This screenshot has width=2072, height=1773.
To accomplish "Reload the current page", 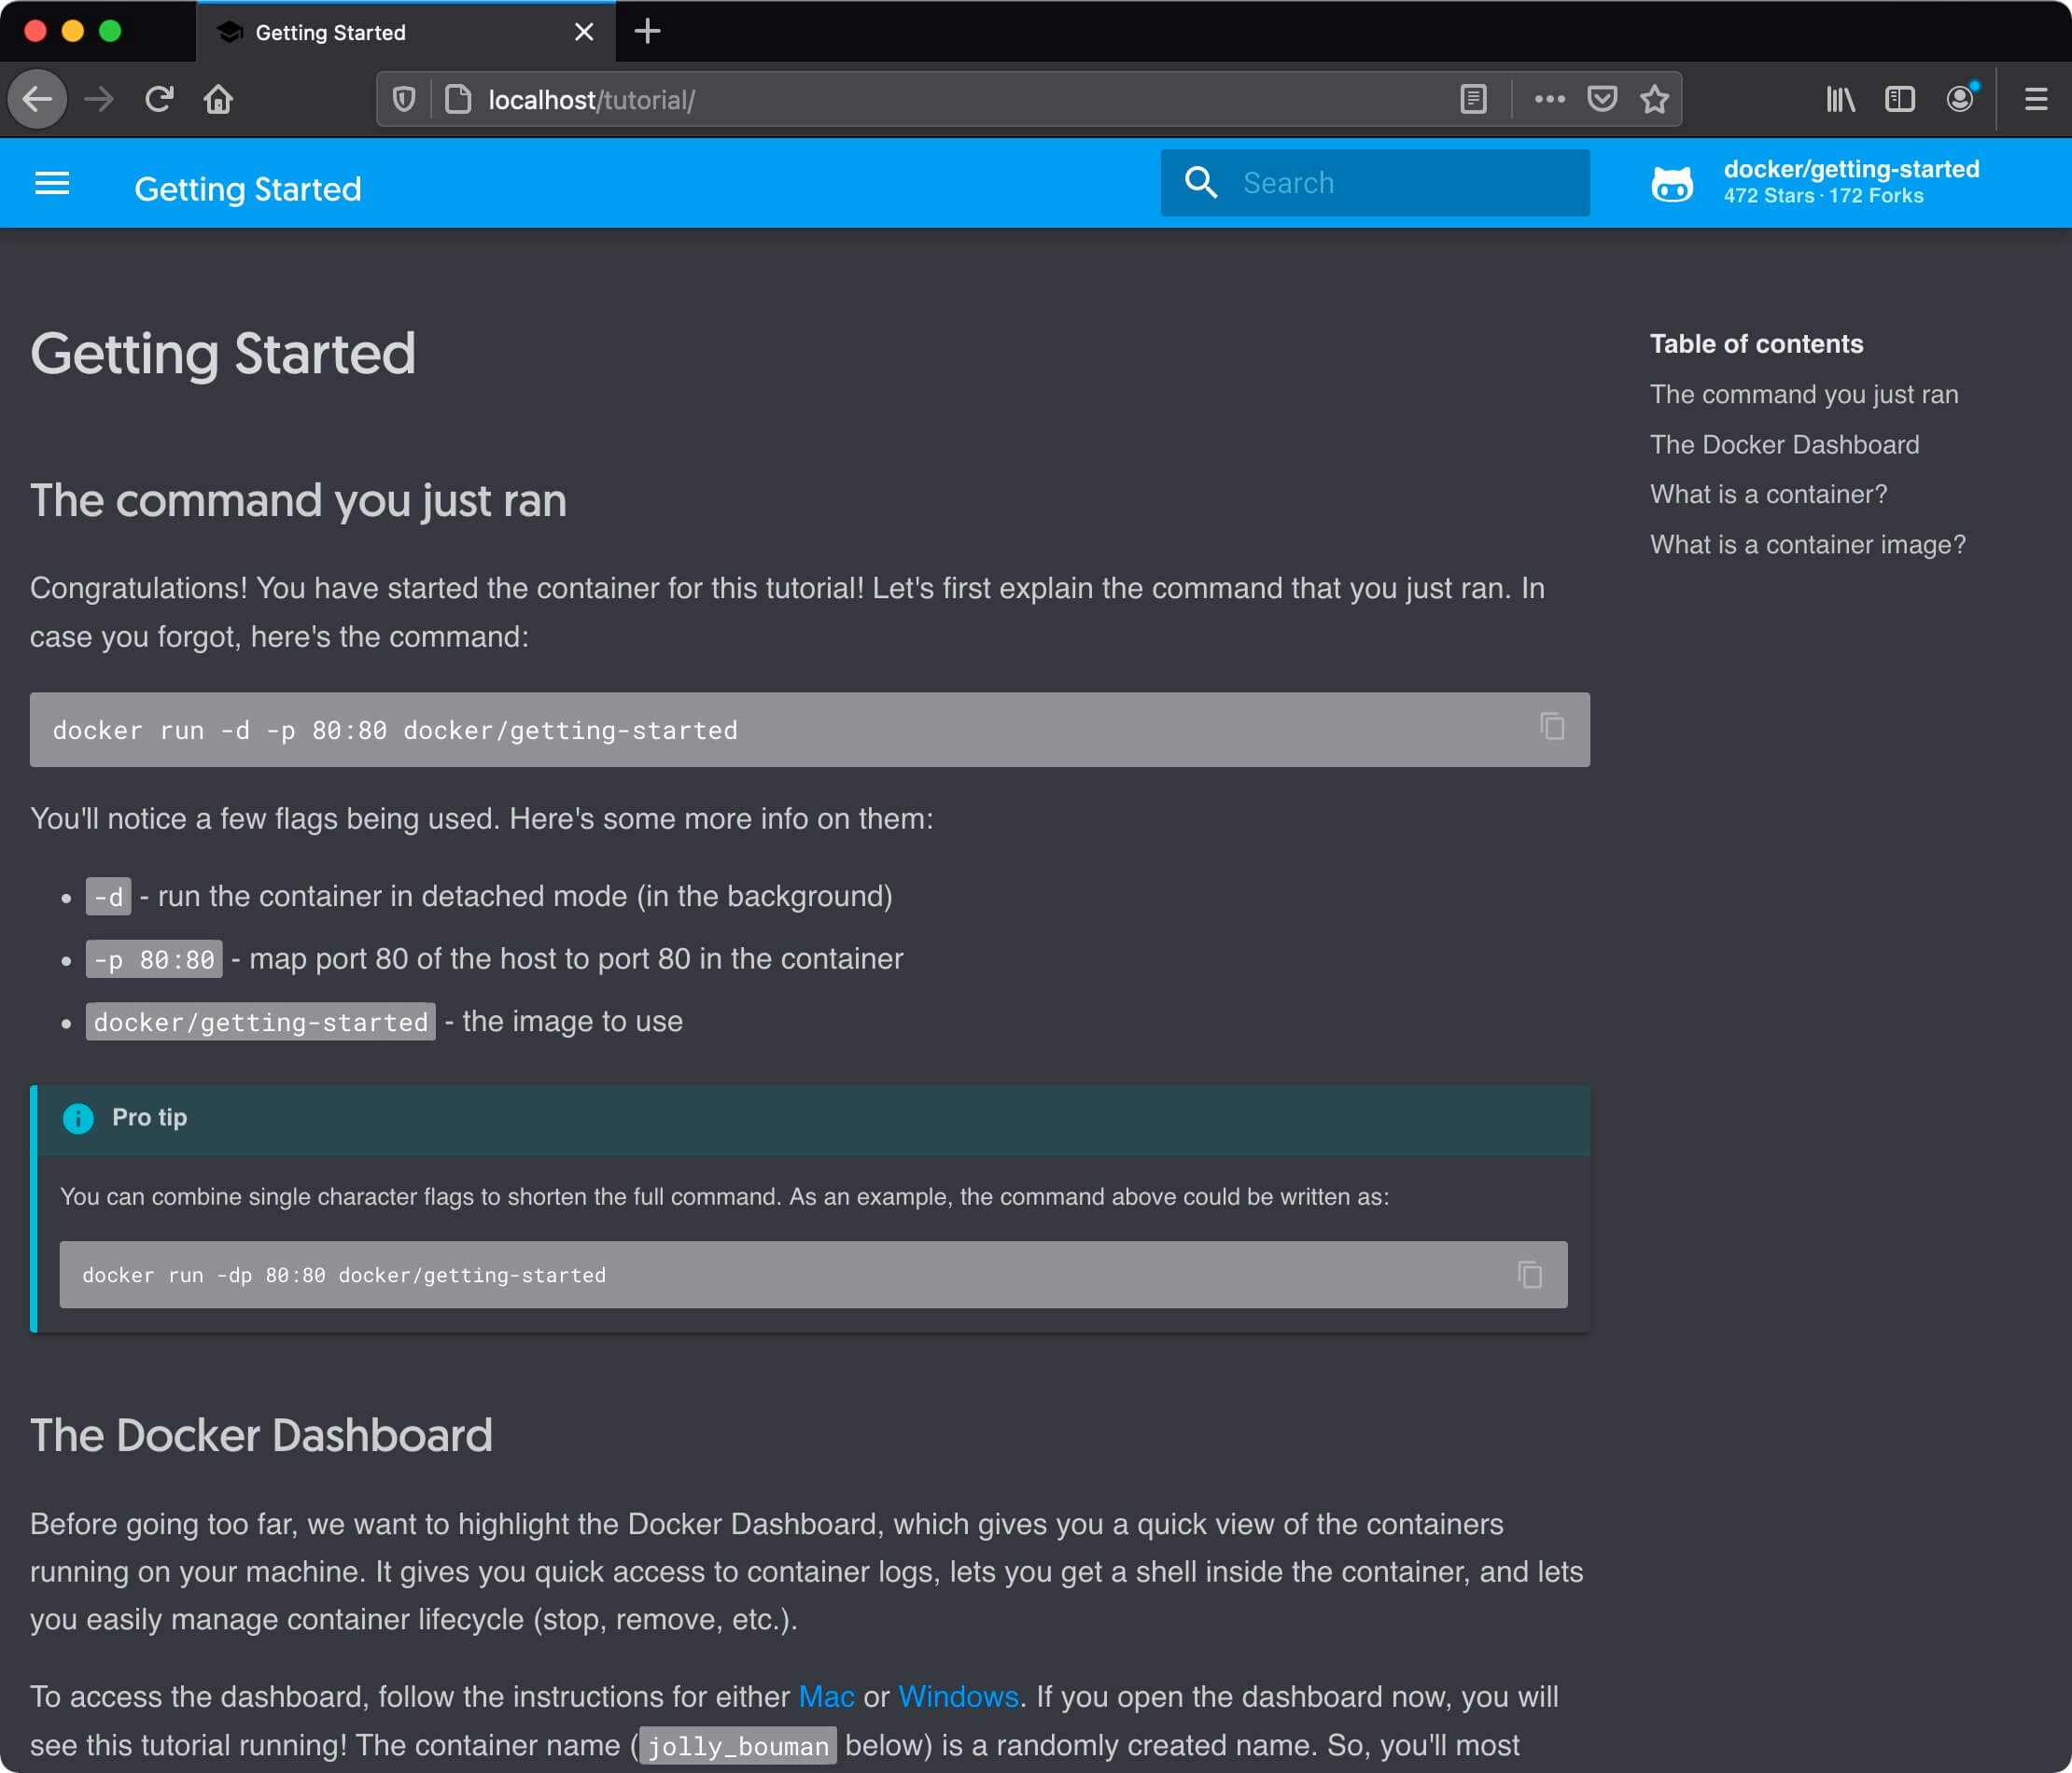I will [159, 99].
